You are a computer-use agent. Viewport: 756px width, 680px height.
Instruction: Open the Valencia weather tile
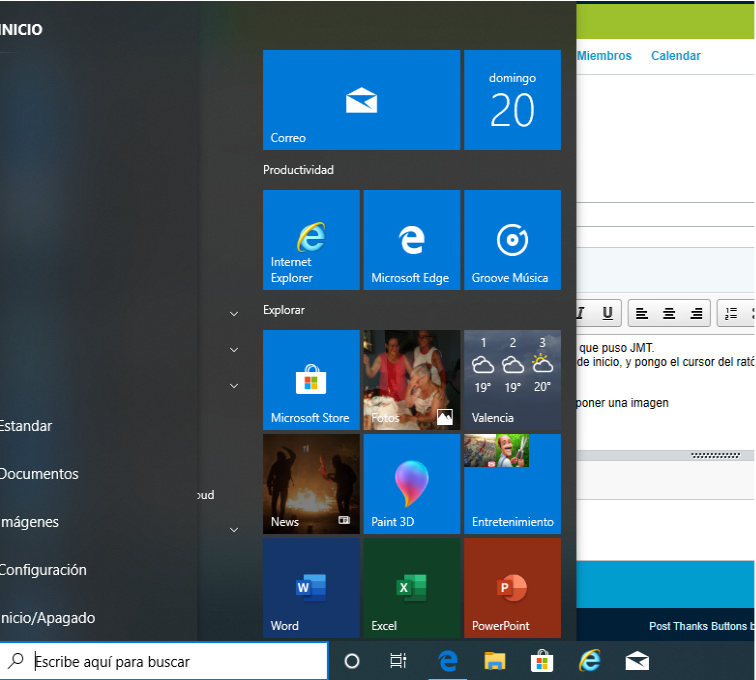(512, 380)
